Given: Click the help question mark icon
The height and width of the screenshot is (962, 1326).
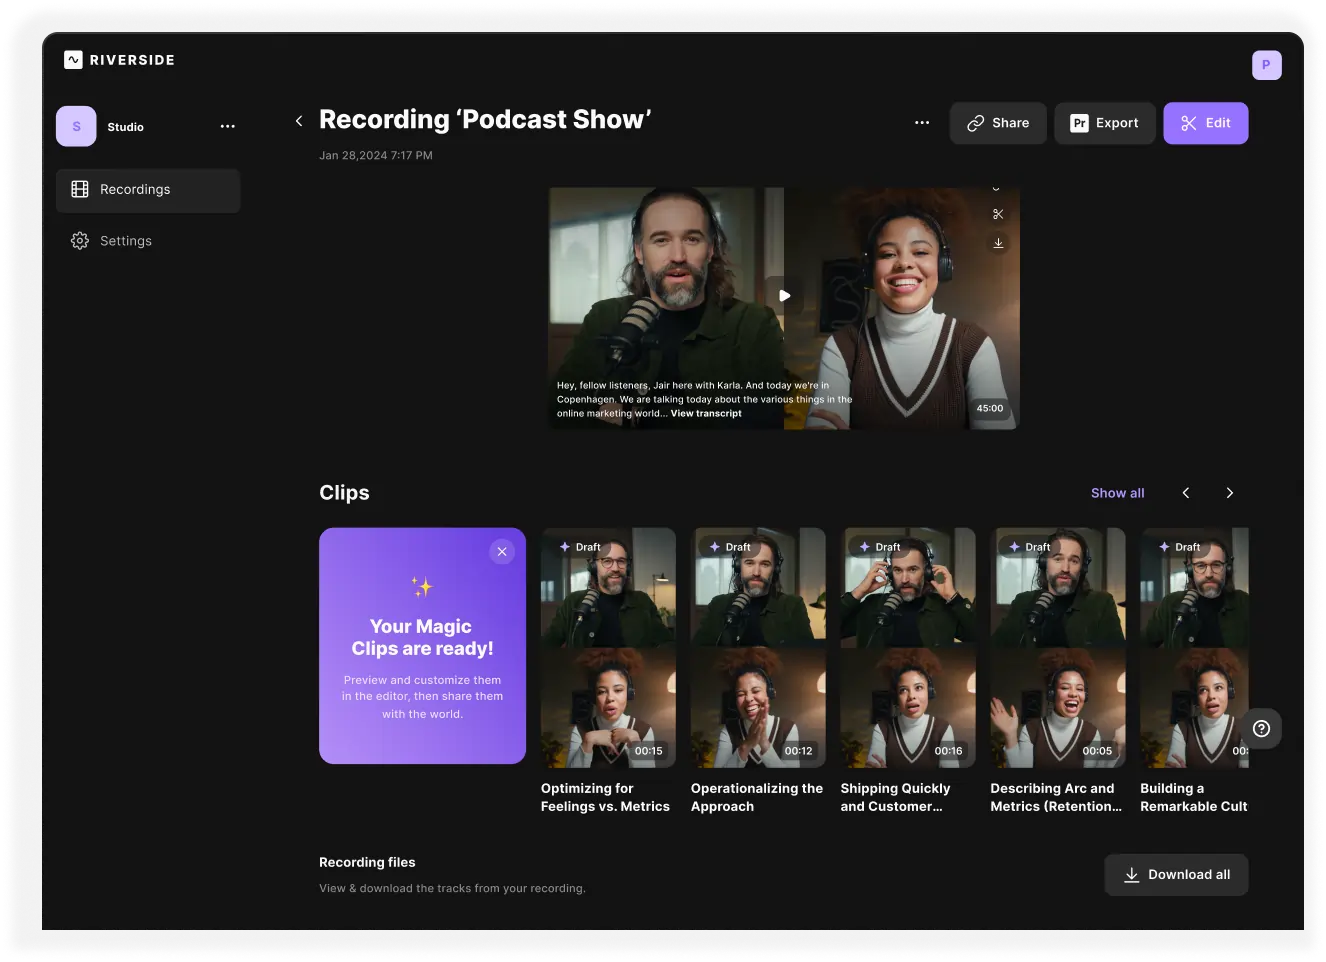Looking at the screenshot, I should pos(1261,728).
